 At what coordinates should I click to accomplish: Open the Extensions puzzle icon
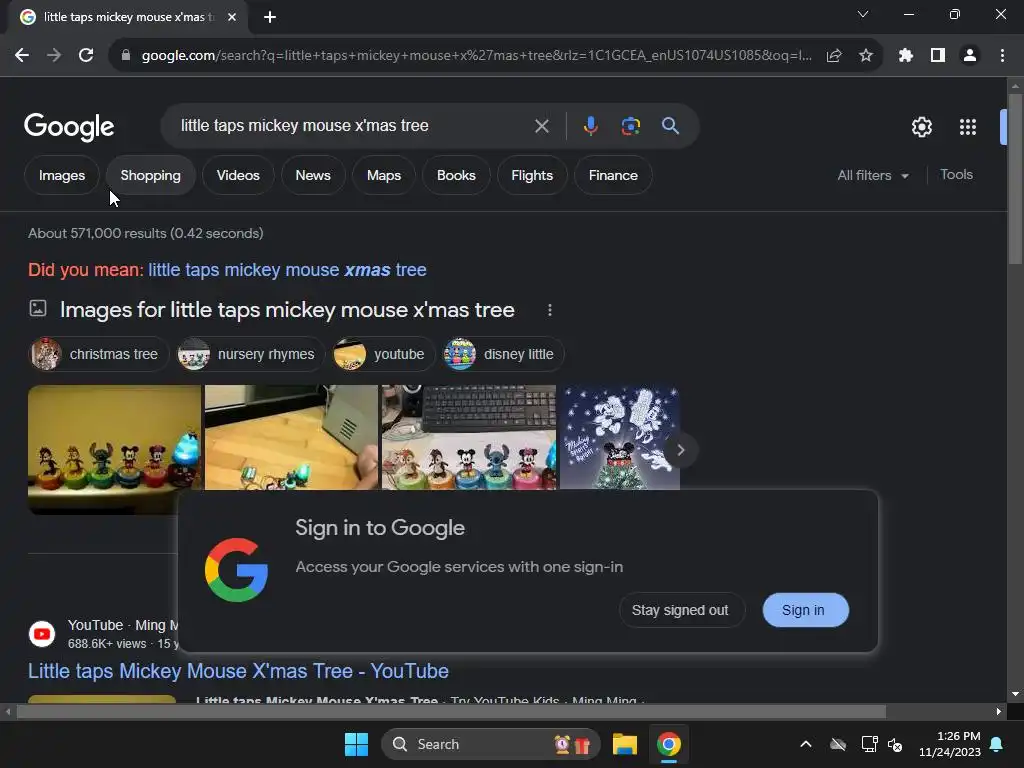pos(906,56)
